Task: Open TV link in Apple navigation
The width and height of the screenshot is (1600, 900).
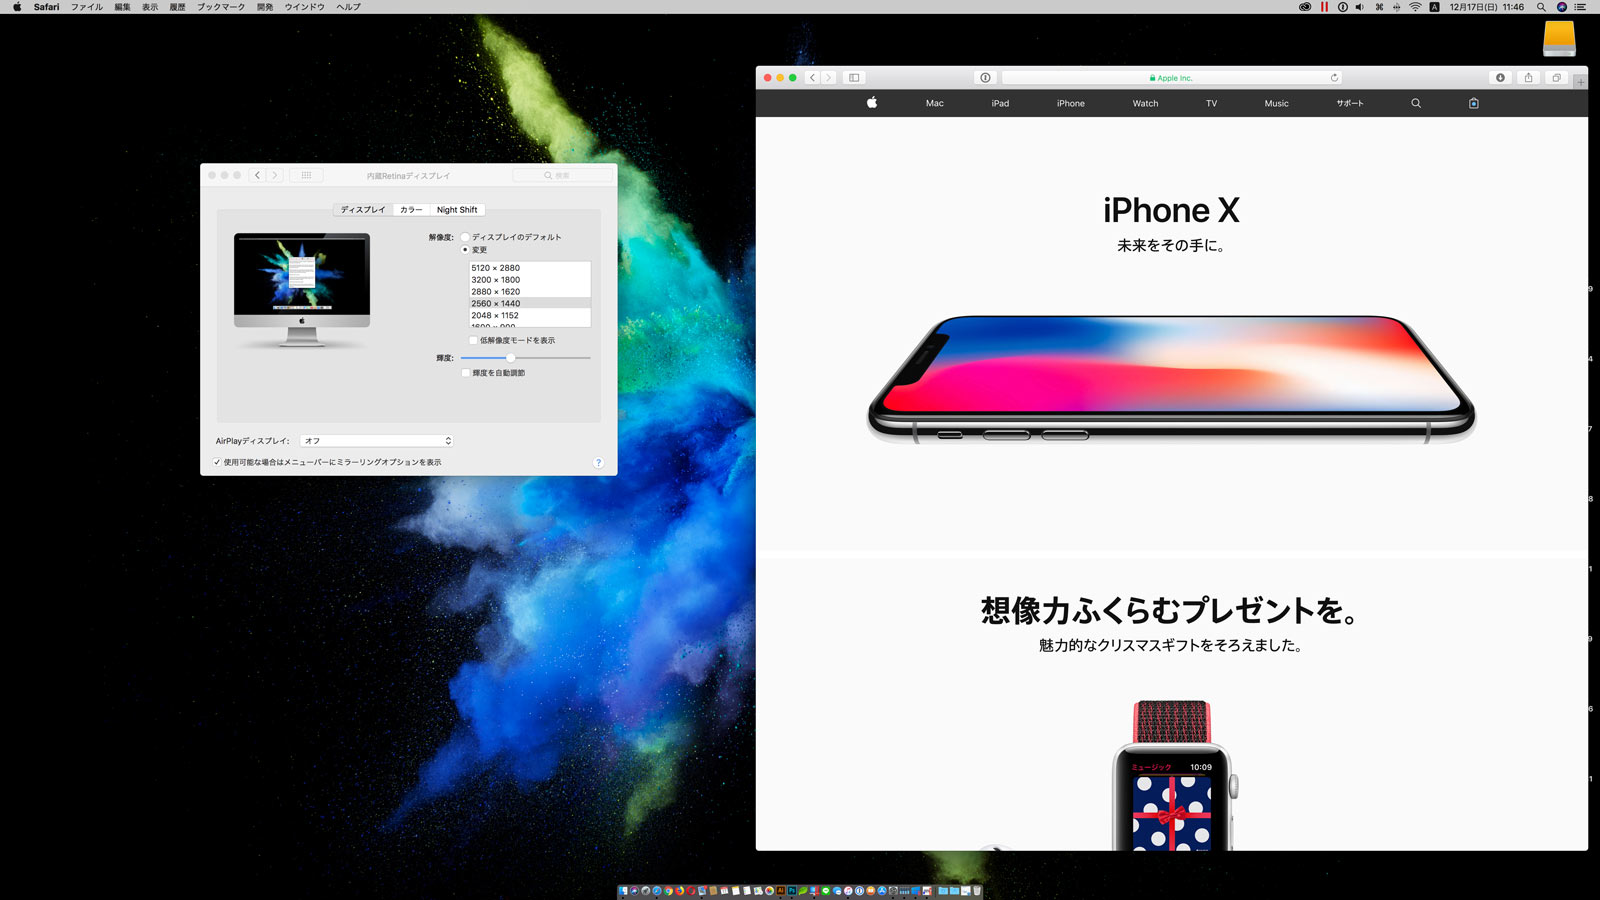Action: coord(1211,103)
